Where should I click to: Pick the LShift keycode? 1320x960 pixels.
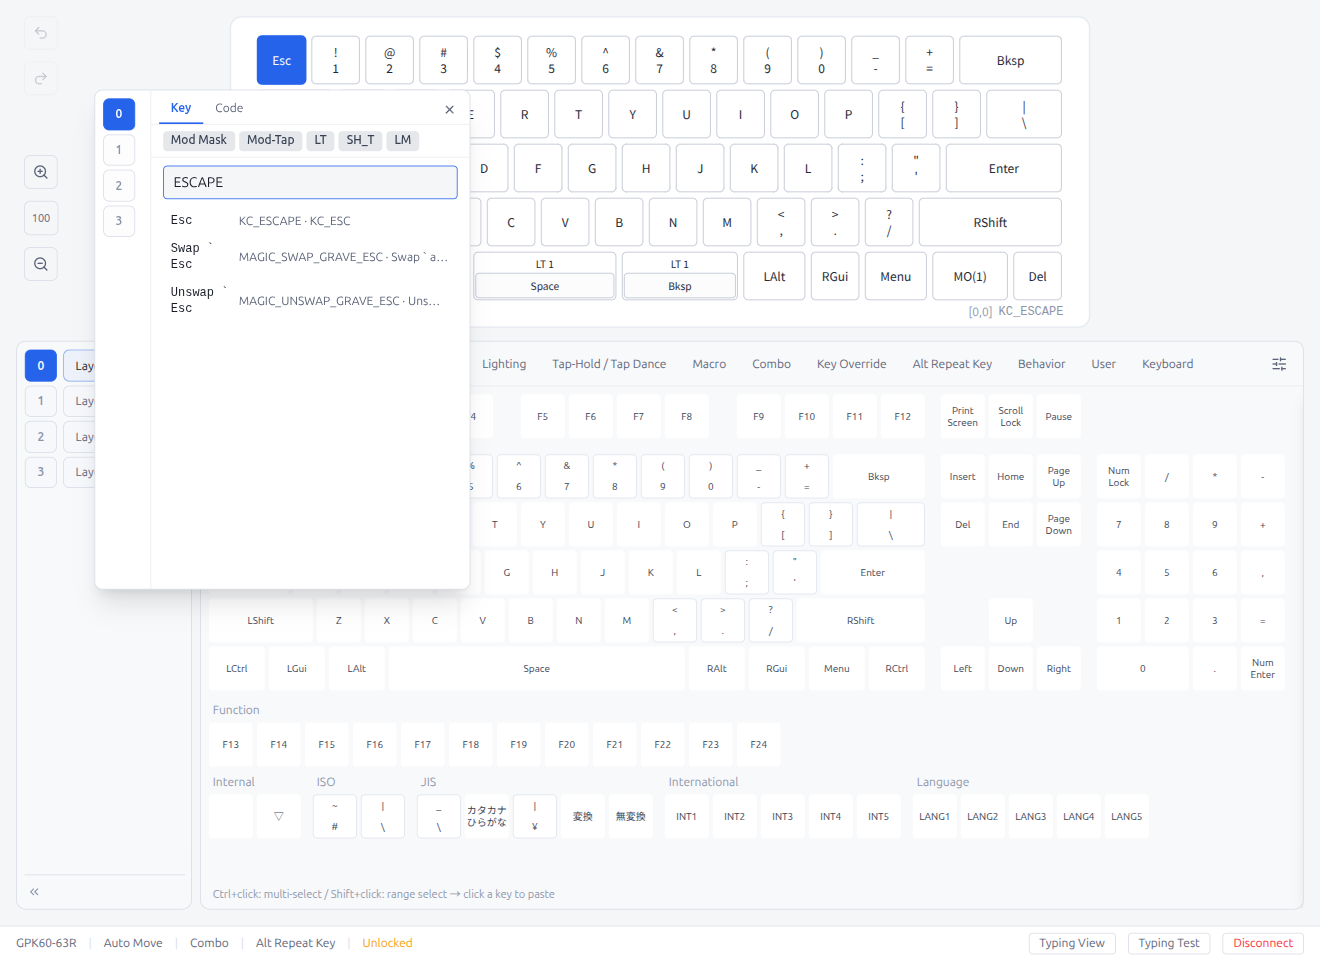(261, 621)
